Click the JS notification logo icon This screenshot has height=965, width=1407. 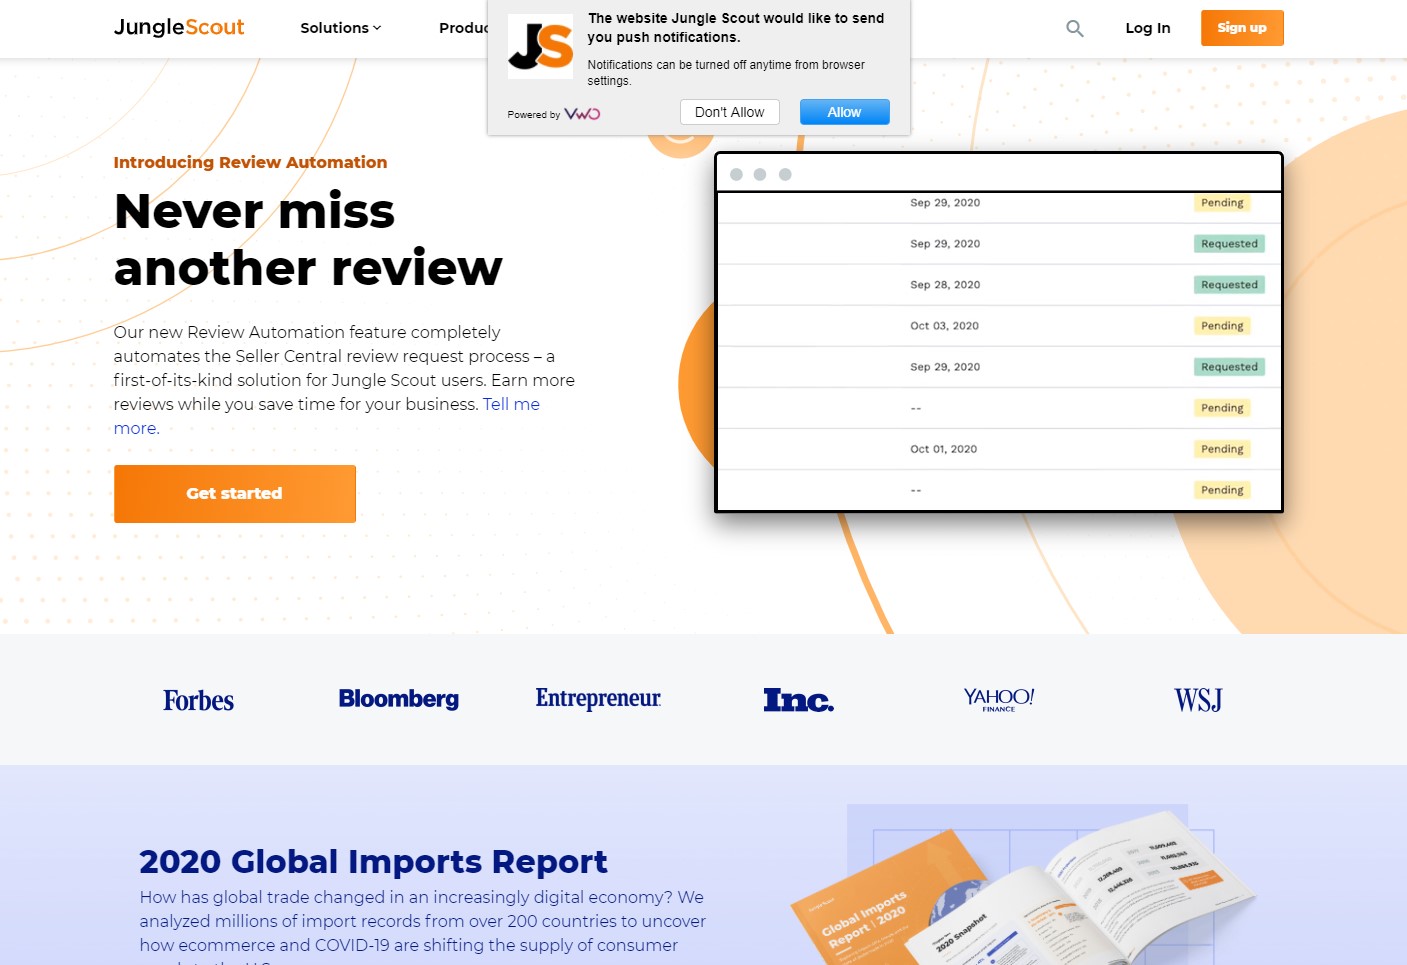[540, 46]
